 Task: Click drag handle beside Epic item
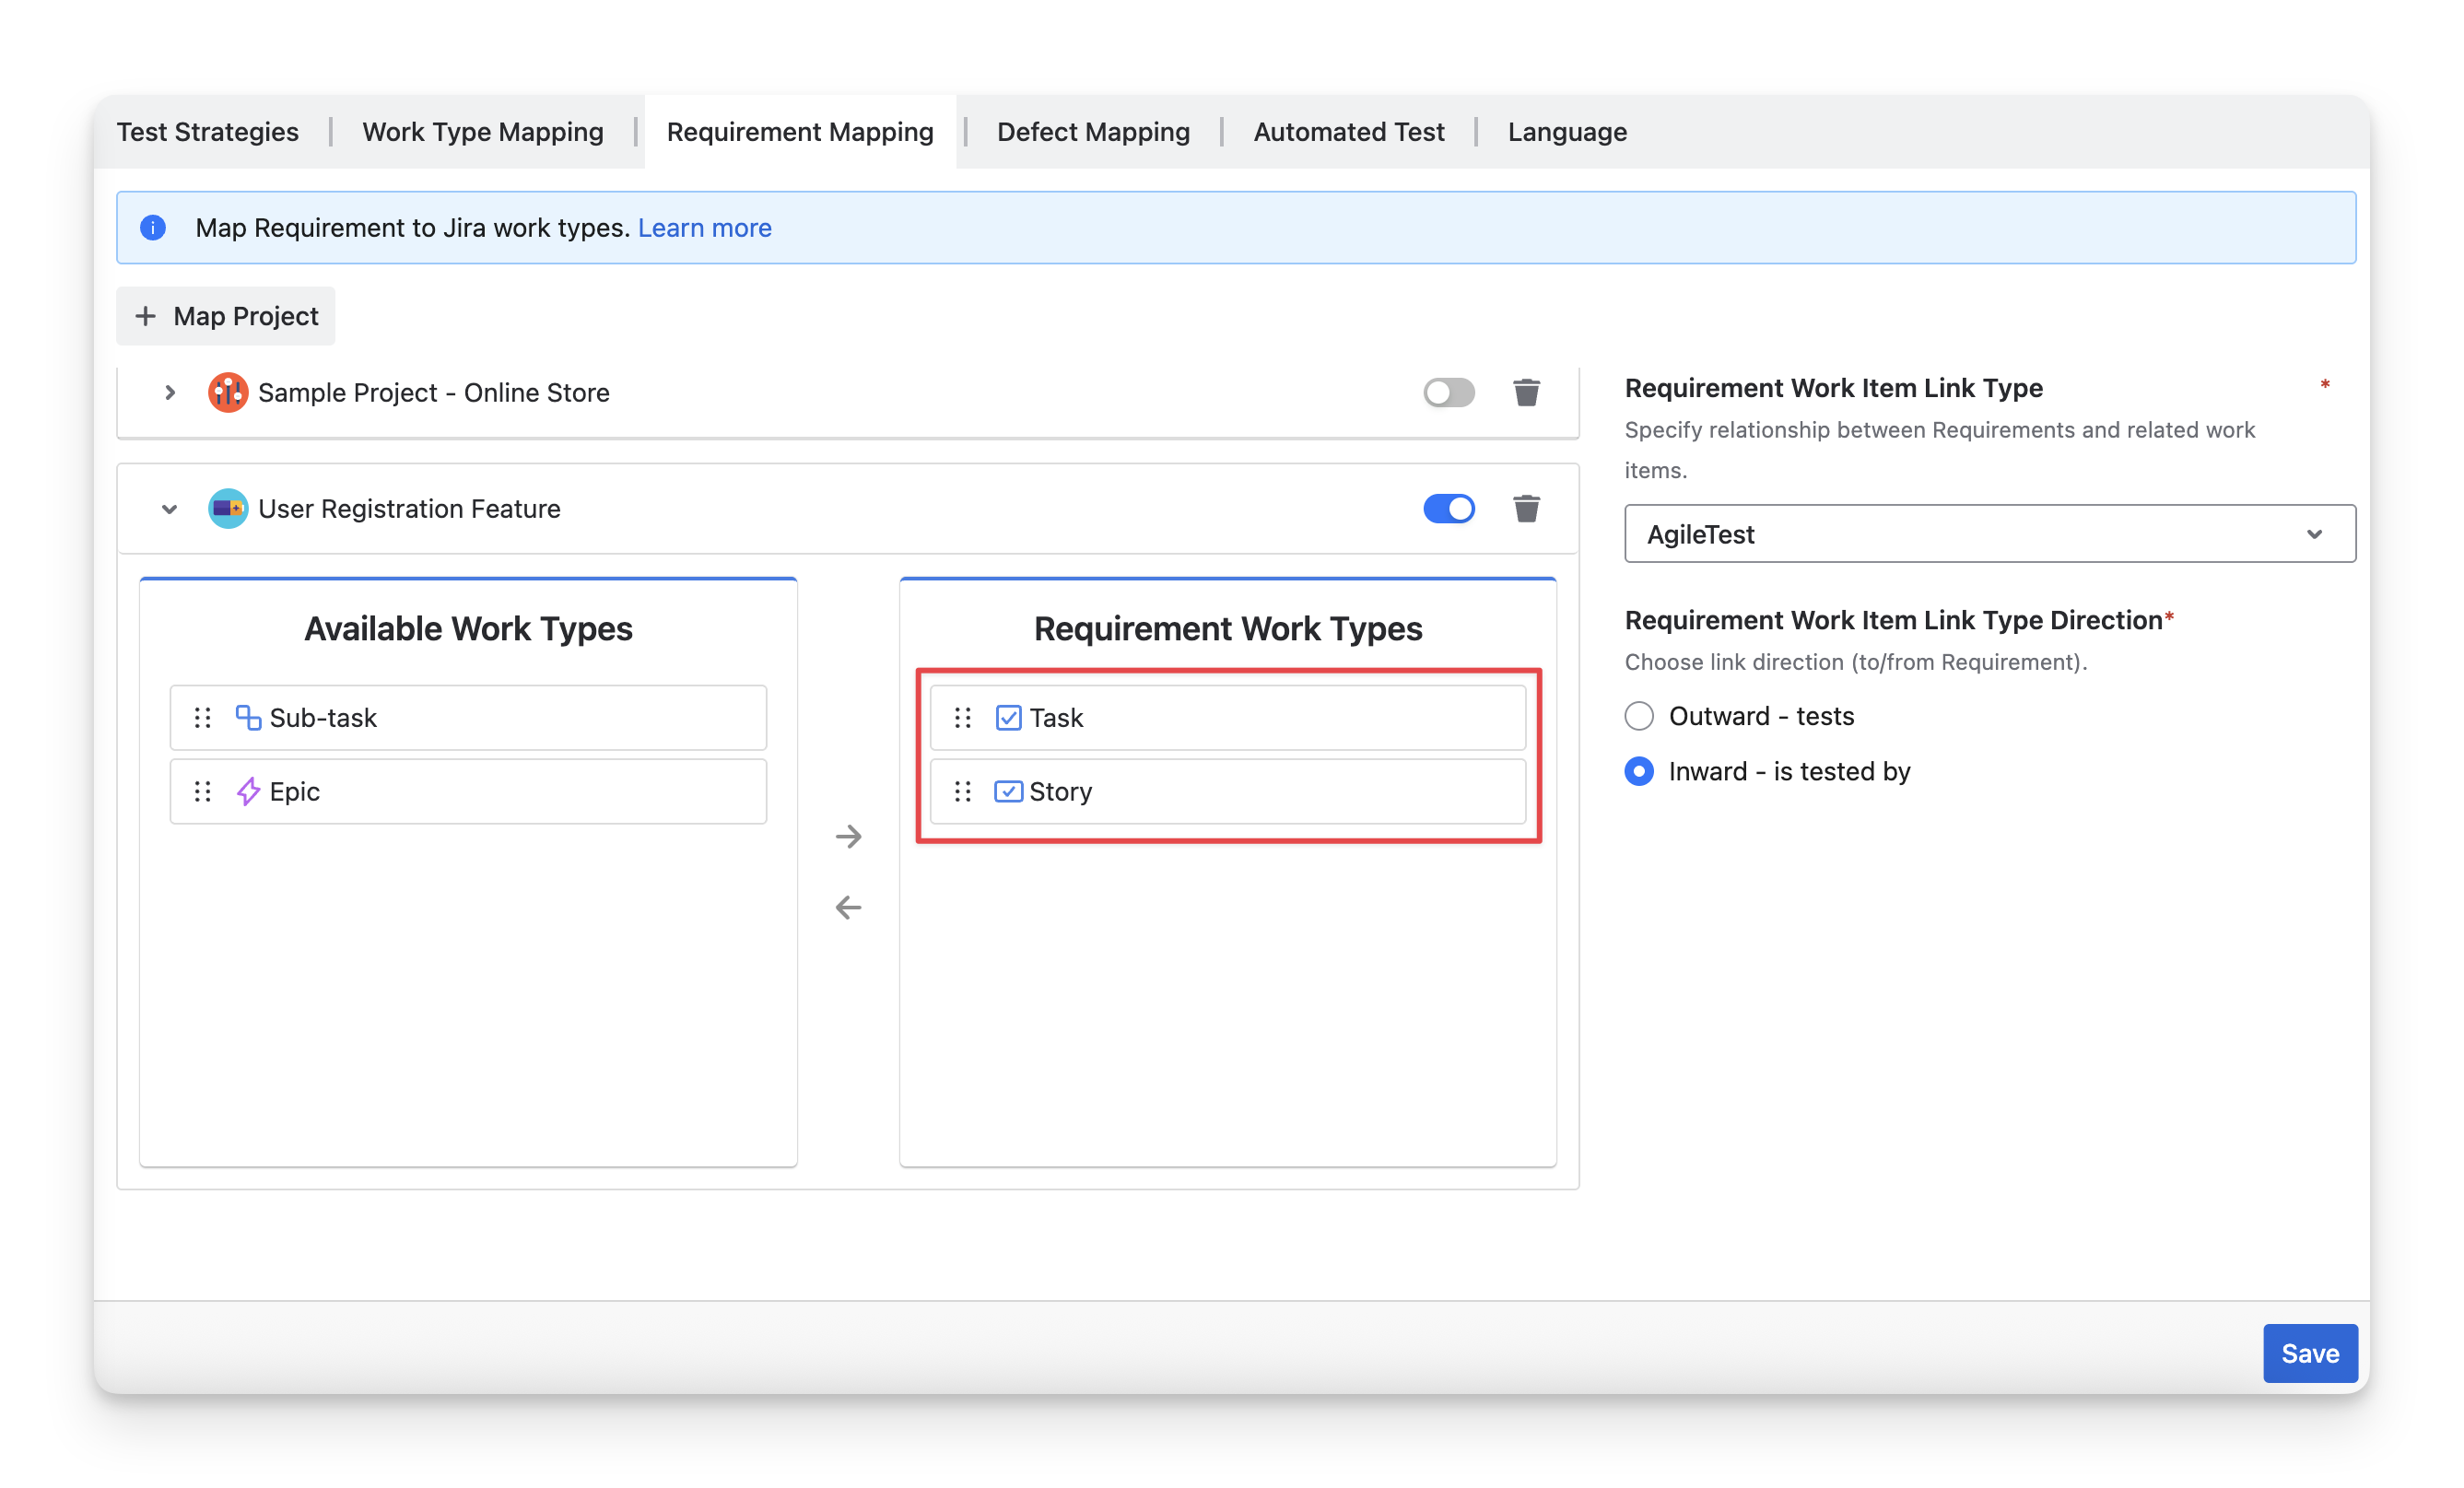(203, 791)
